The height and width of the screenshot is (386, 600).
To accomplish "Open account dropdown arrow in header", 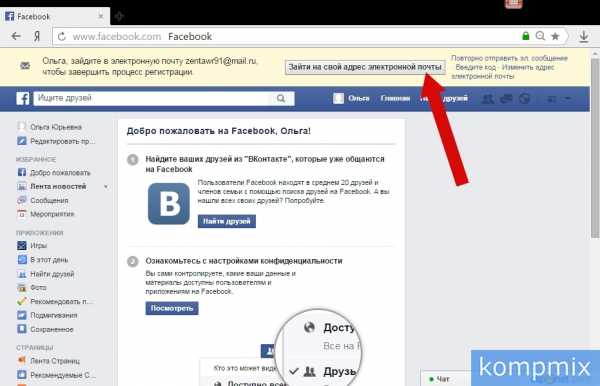I will pos(568,99).
